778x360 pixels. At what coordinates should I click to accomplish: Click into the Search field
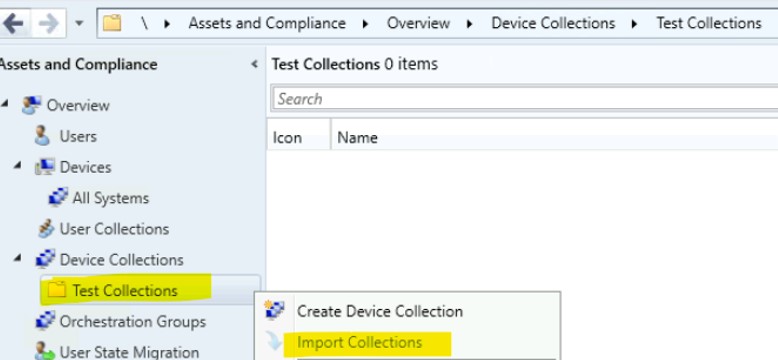tap(525, 99)
